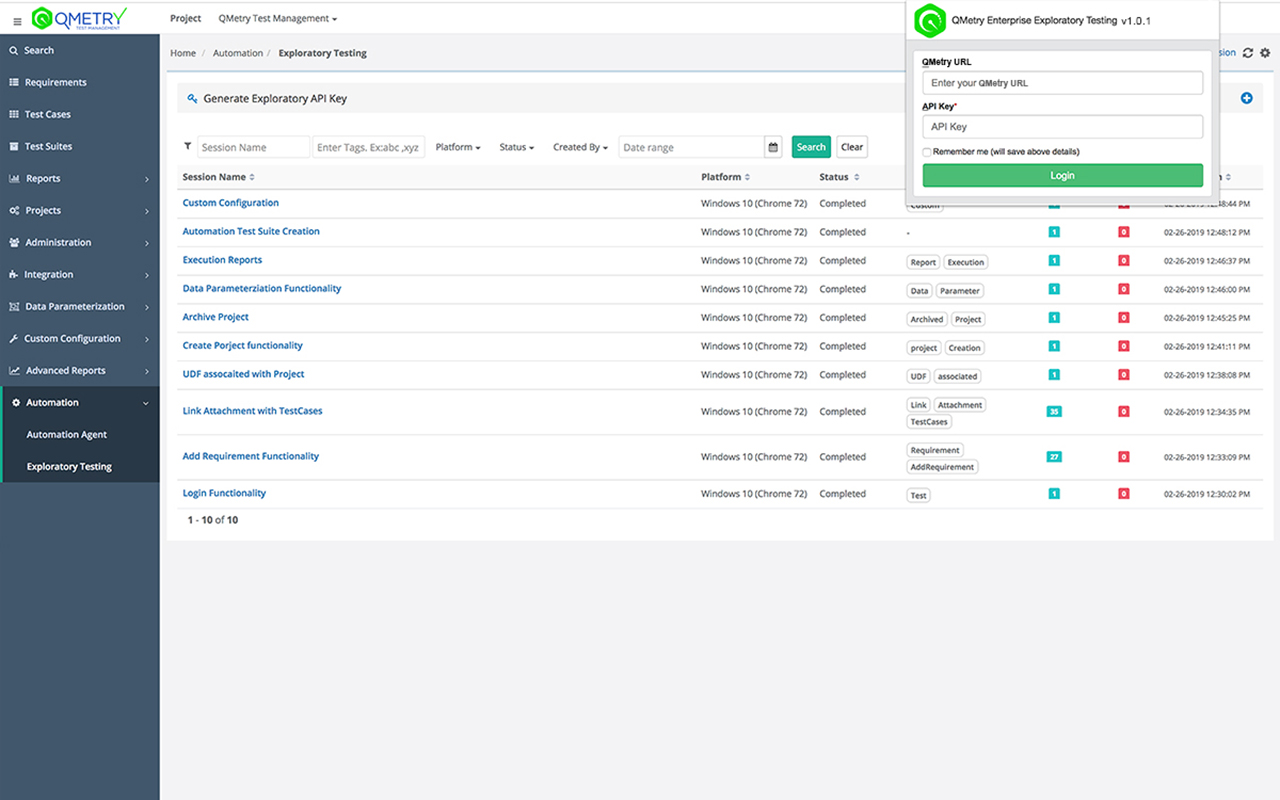Open the Status filter dropdown
The image size is (1280, 800).
(x=516, y=147)
